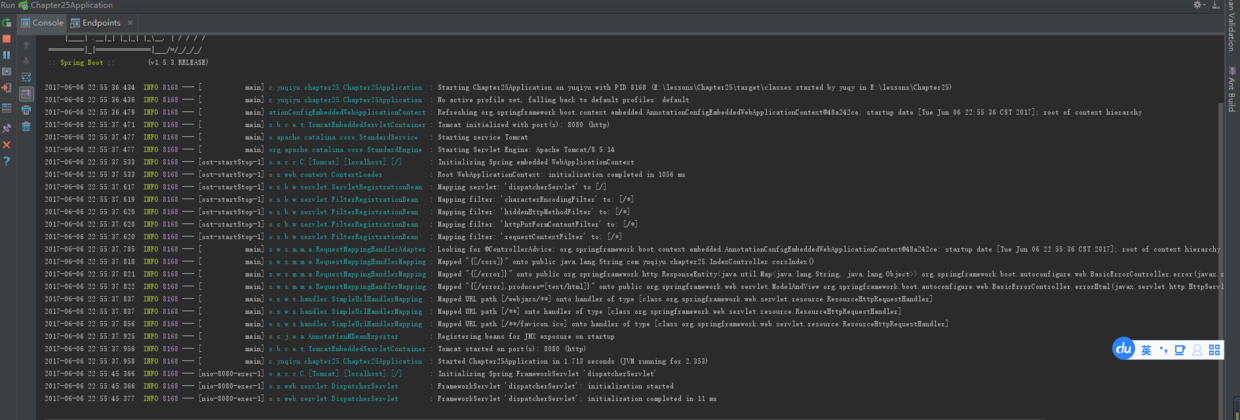The image size is (1240, 420).
Task: Pause program output icon
Action: (6, 55)
